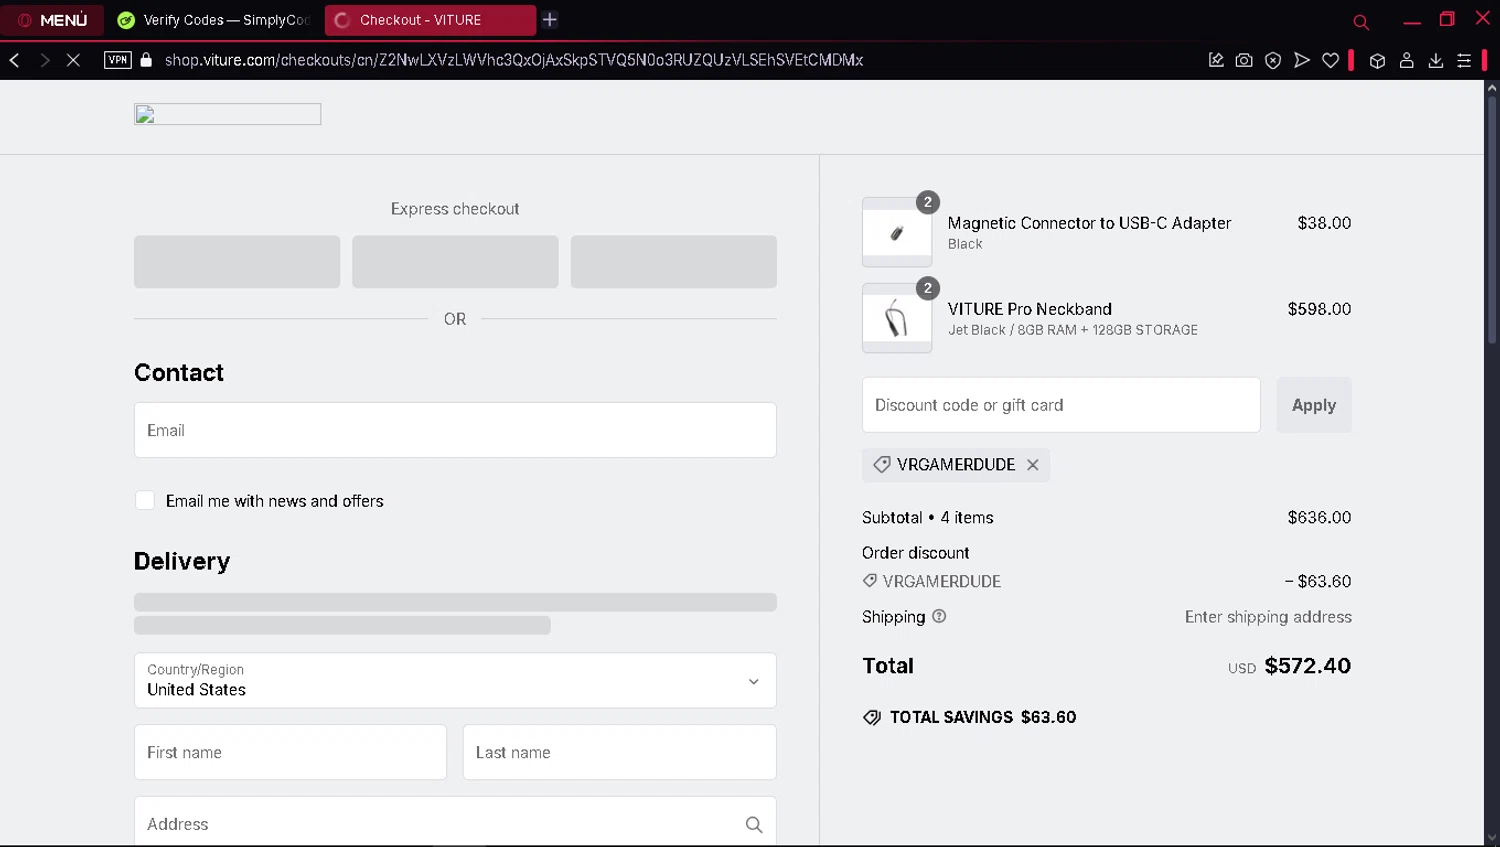Bookmark page with the heart icon

click(x=1331, y=60)
